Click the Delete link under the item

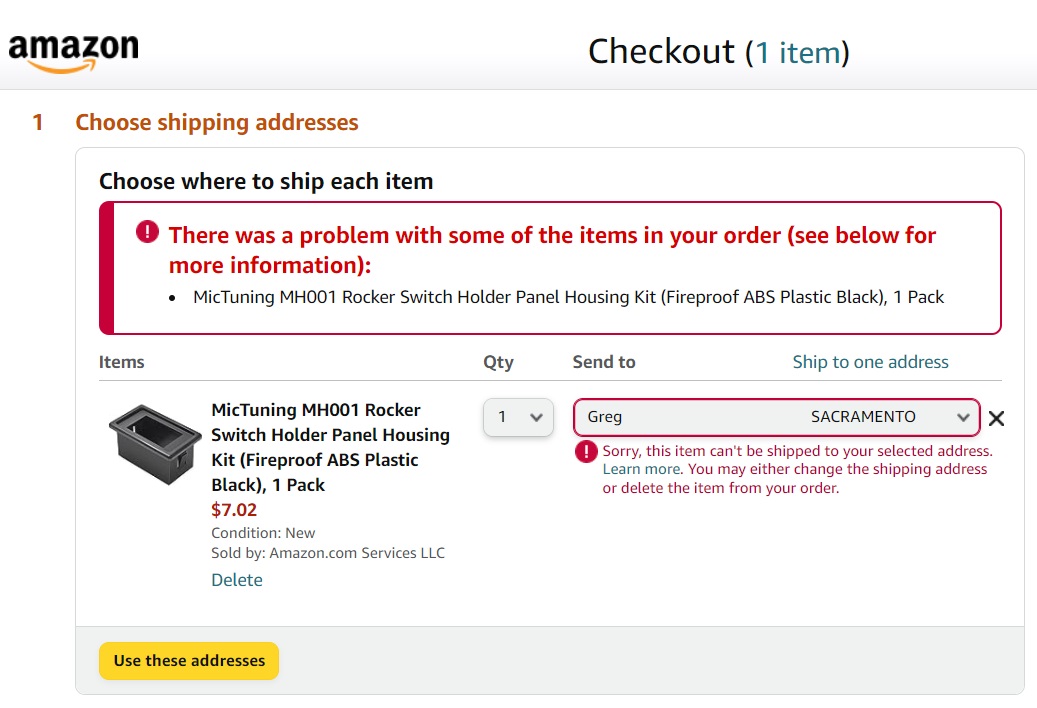click(x=237, y=580)
